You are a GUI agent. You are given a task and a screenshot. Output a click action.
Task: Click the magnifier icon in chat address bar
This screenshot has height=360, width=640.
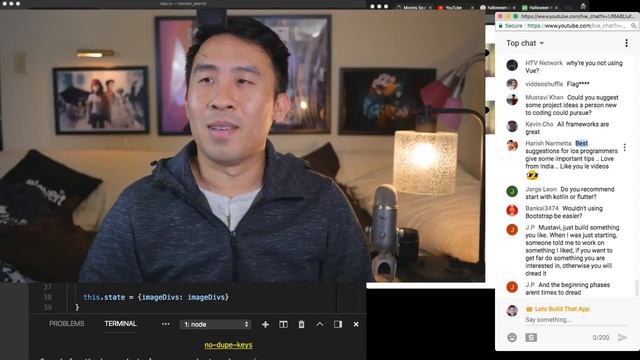[x=633, y=26]
